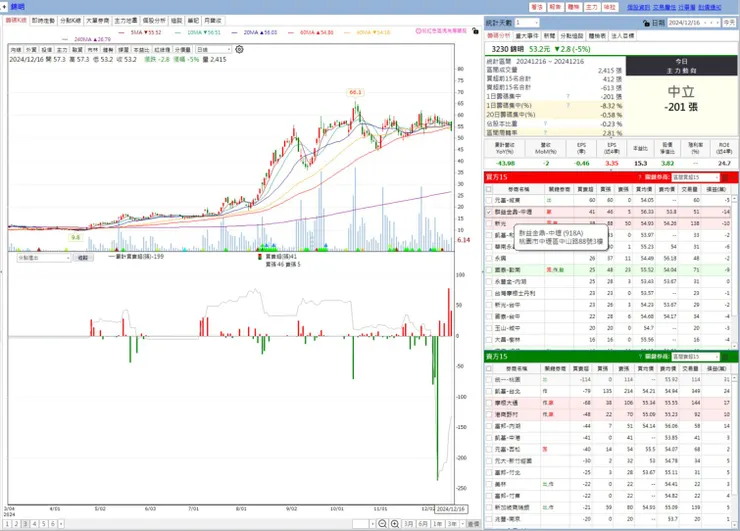Click the plus icon at the window's top-left

pyautogui.click(x=4, y=7)
